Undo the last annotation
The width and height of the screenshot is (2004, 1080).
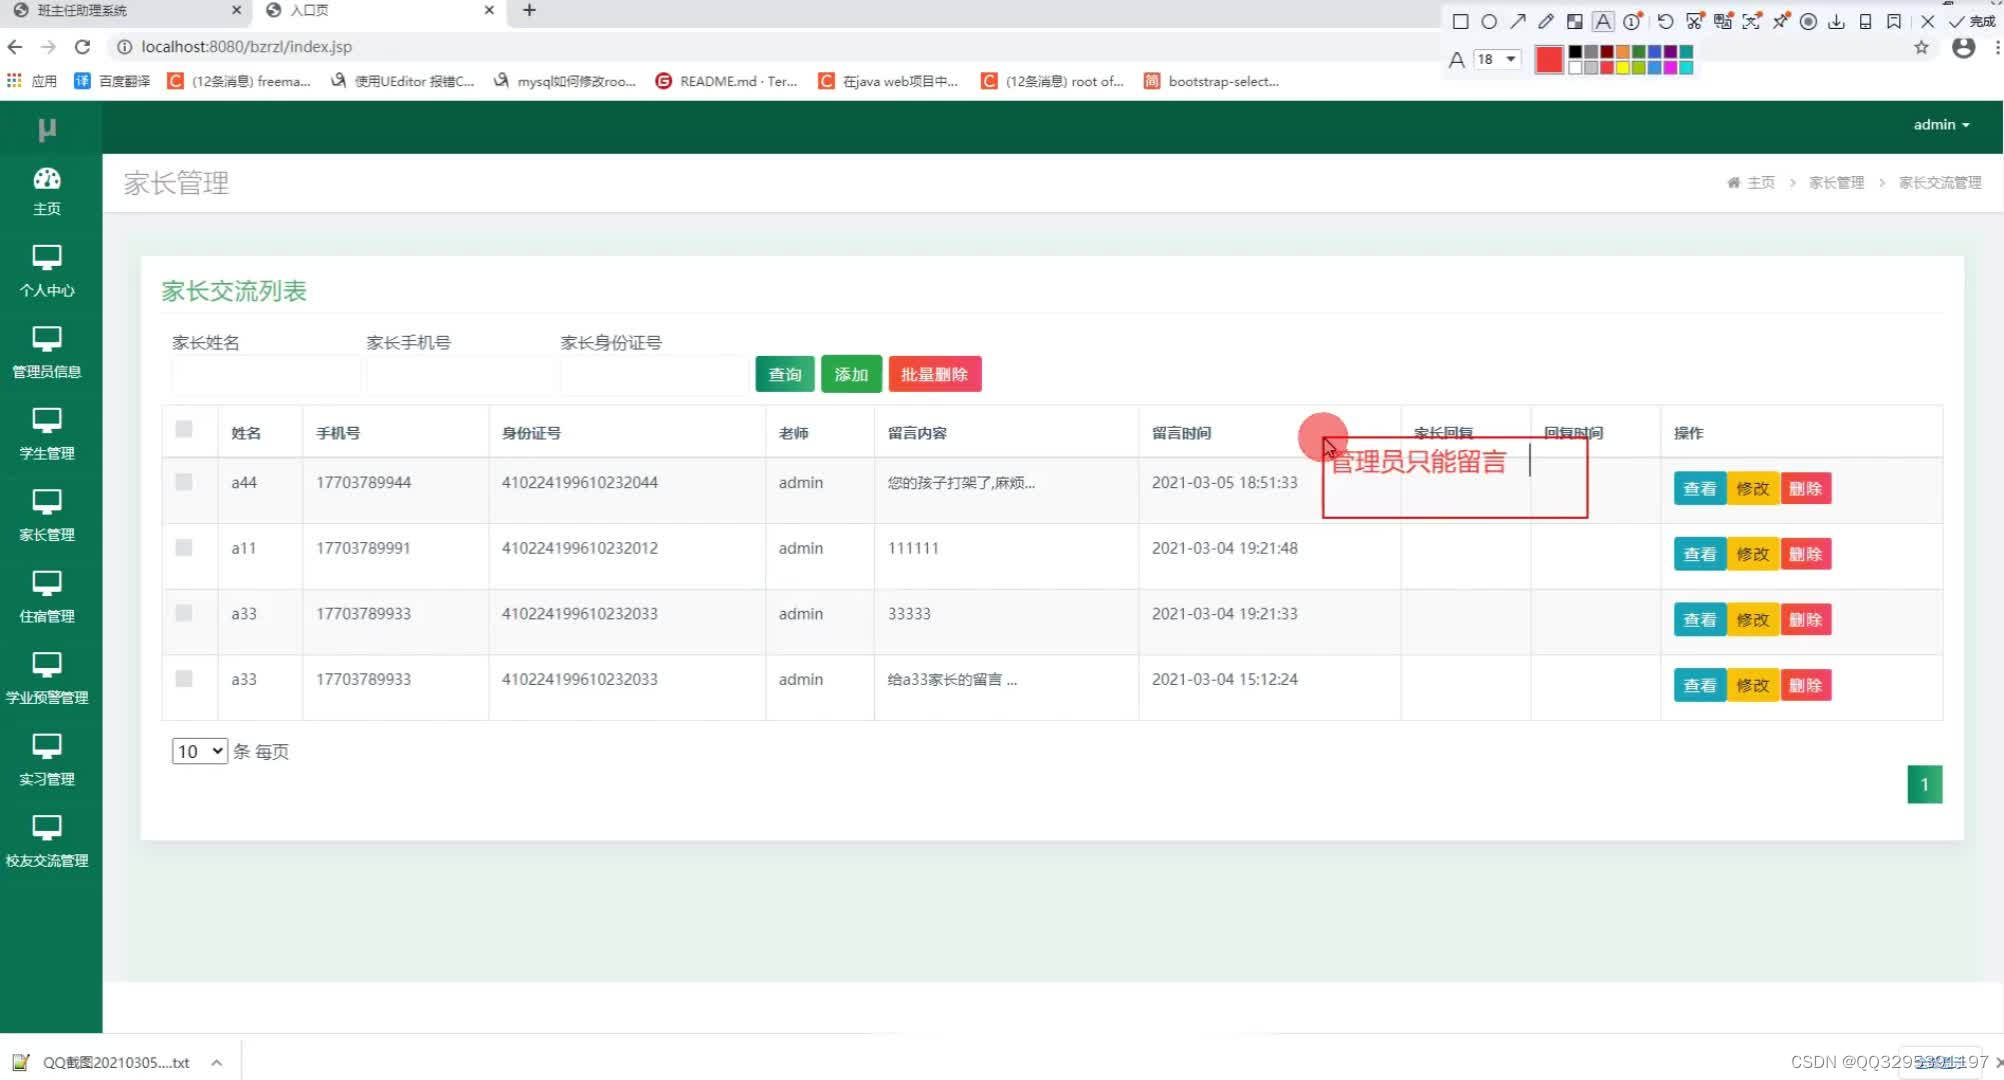pos(1665,21)
